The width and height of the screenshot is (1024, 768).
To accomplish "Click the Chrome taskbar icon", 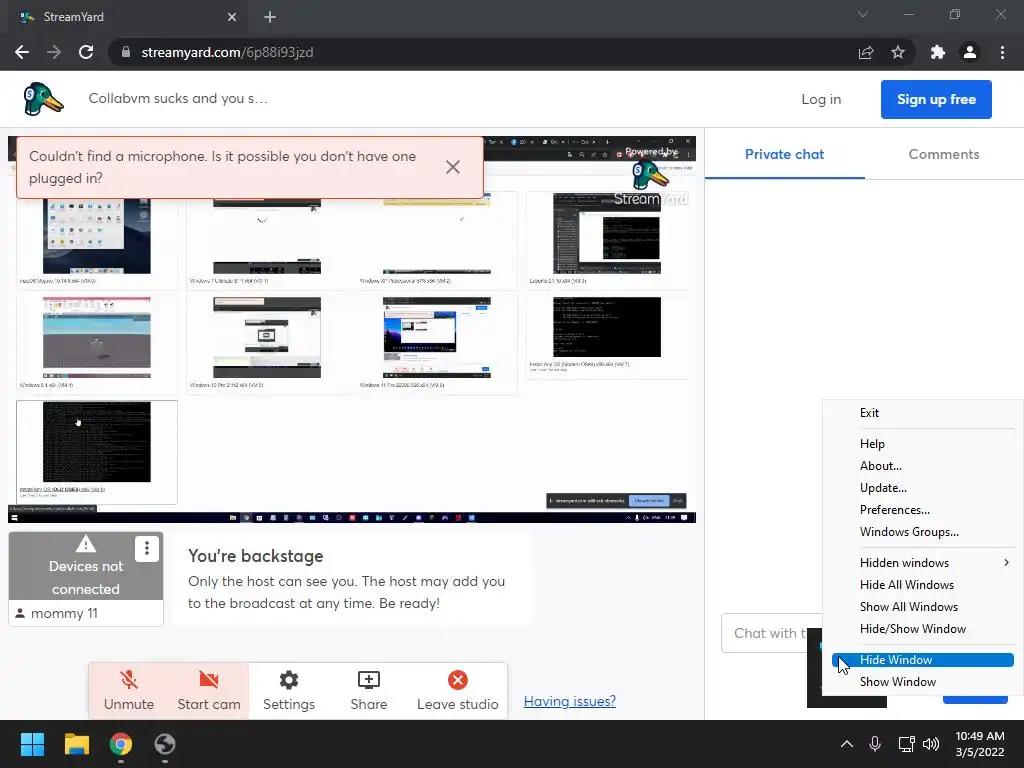I will tap(121, 744).
